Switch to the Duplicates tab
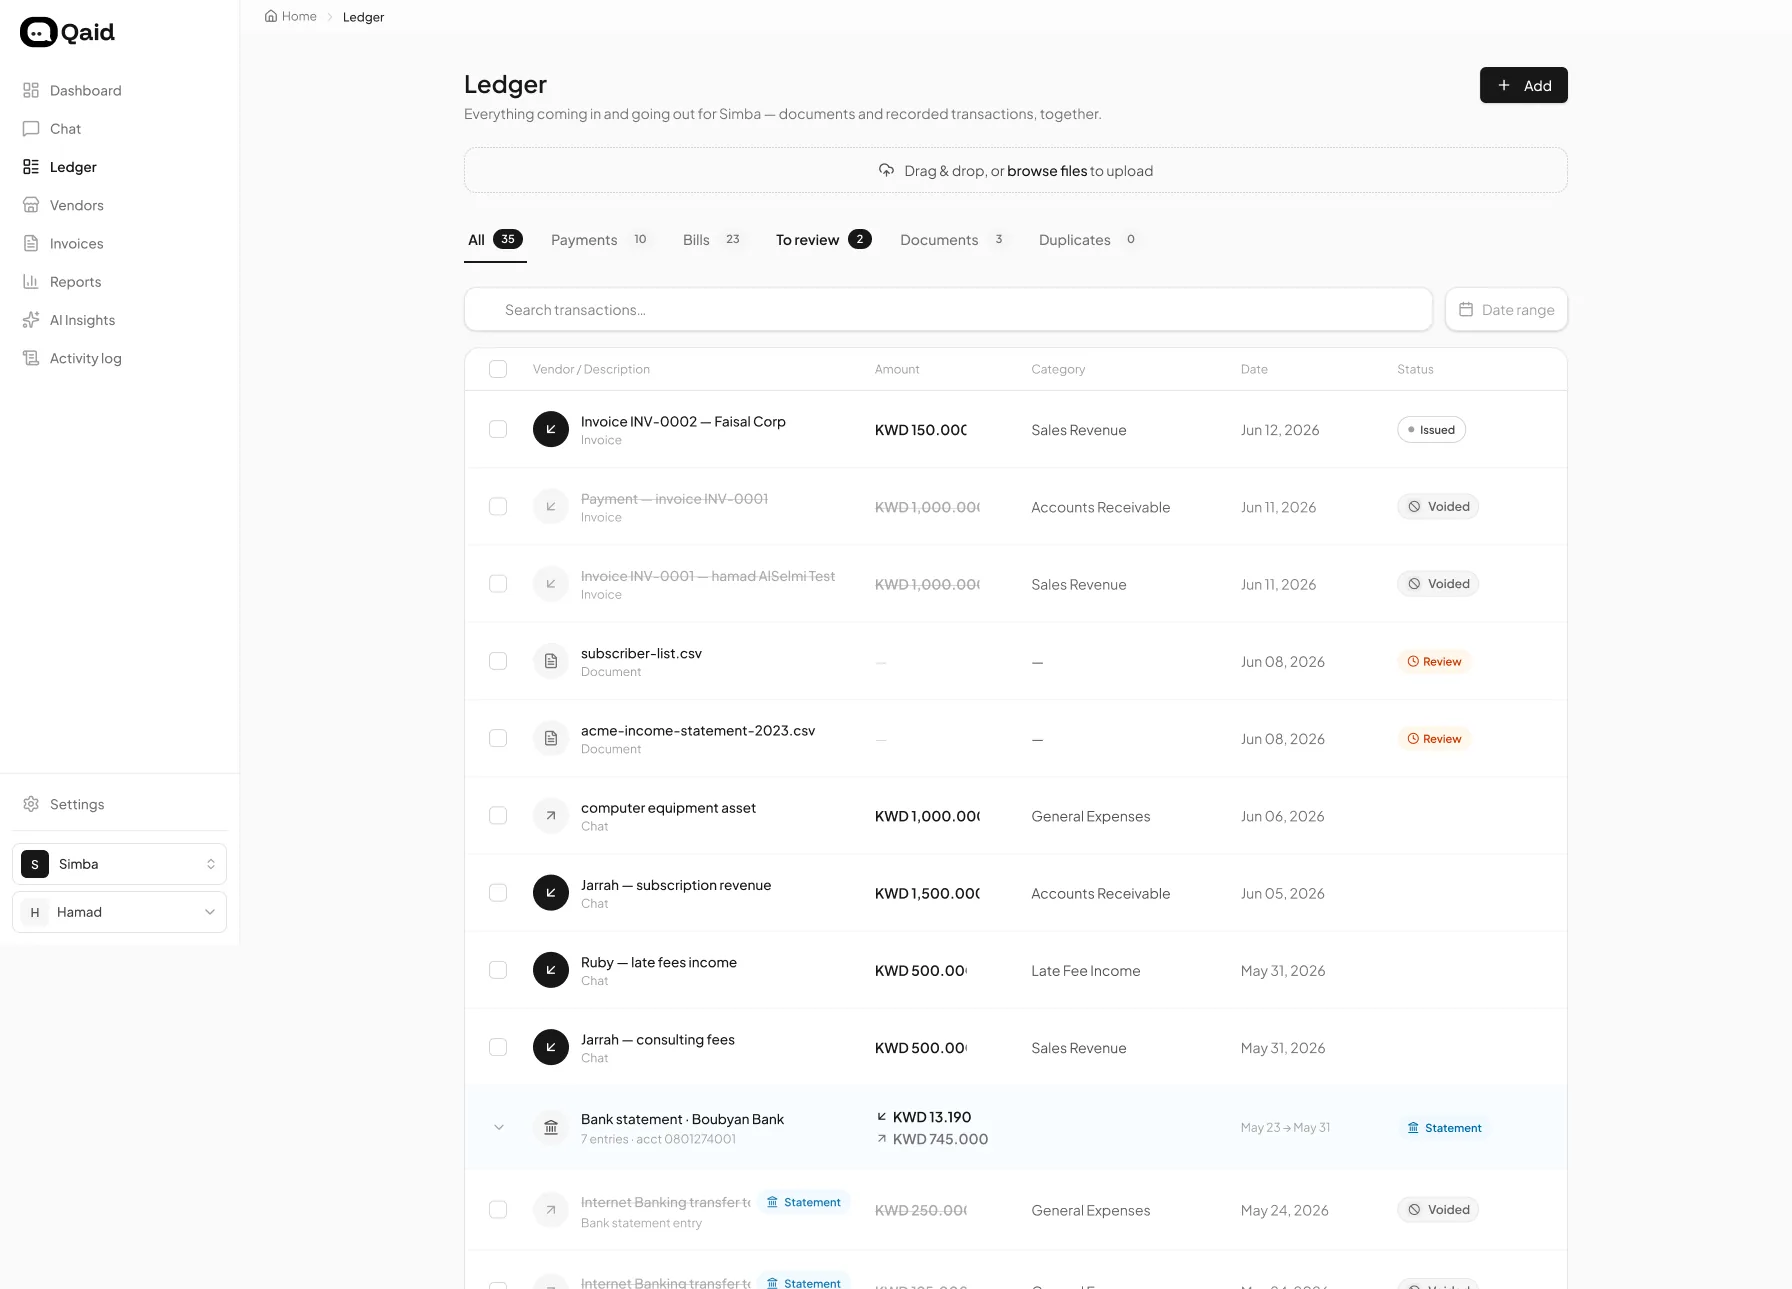Viewport: 1792px width, 1289px height. [x=1088, y=240]
